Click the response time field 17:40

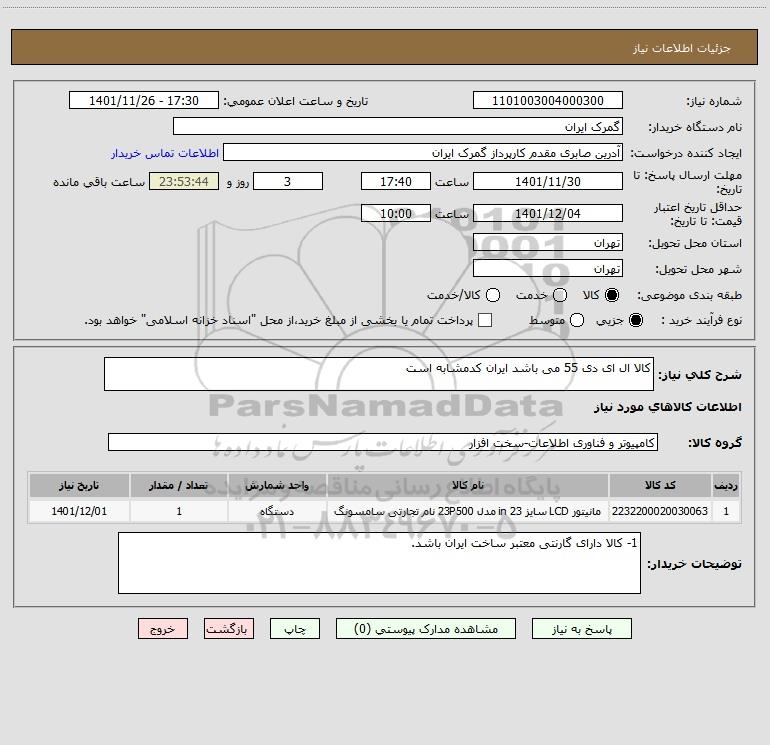[396, 181]
